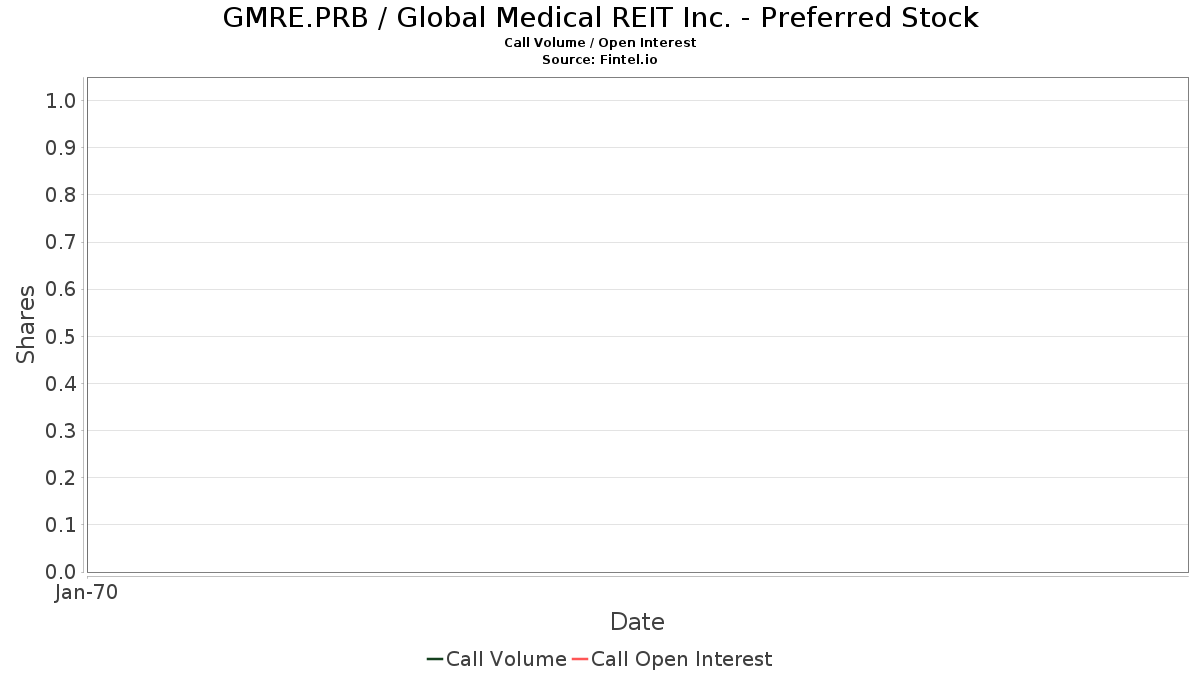
Task: Click the center of the empty plot area
Action: [x=637, y=325]
